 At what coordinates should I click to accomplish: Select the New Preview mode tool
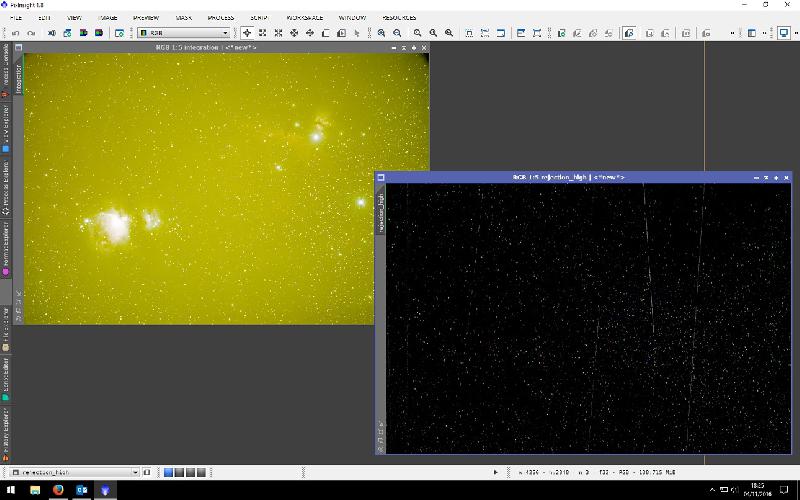point(326,33)
